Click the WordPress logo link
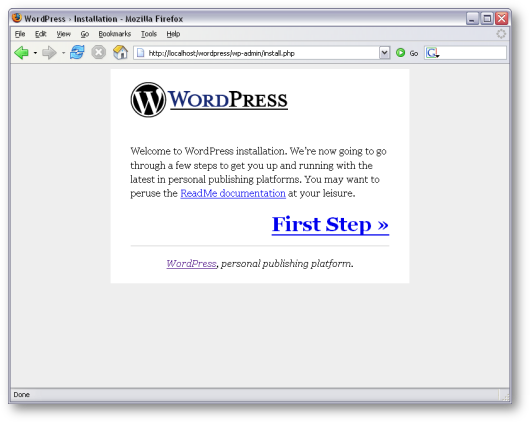Viewport: 530px width, 422px height. [x=209, y=100]
